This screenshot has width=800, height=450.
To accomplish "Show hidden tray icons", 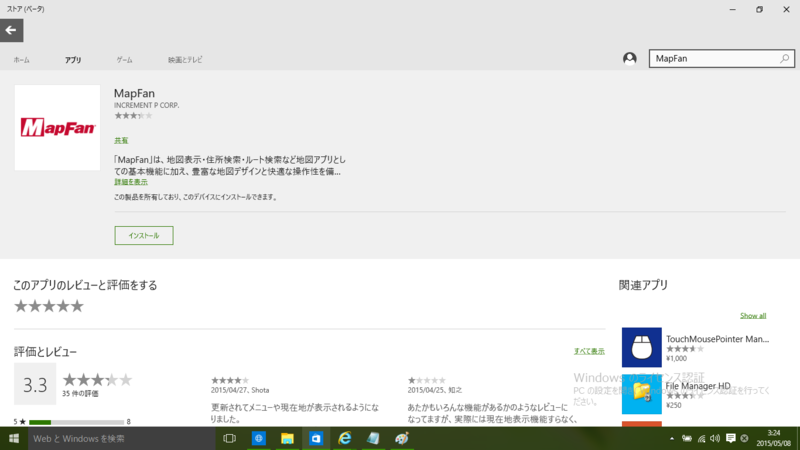I will click(x=672, y=438).
